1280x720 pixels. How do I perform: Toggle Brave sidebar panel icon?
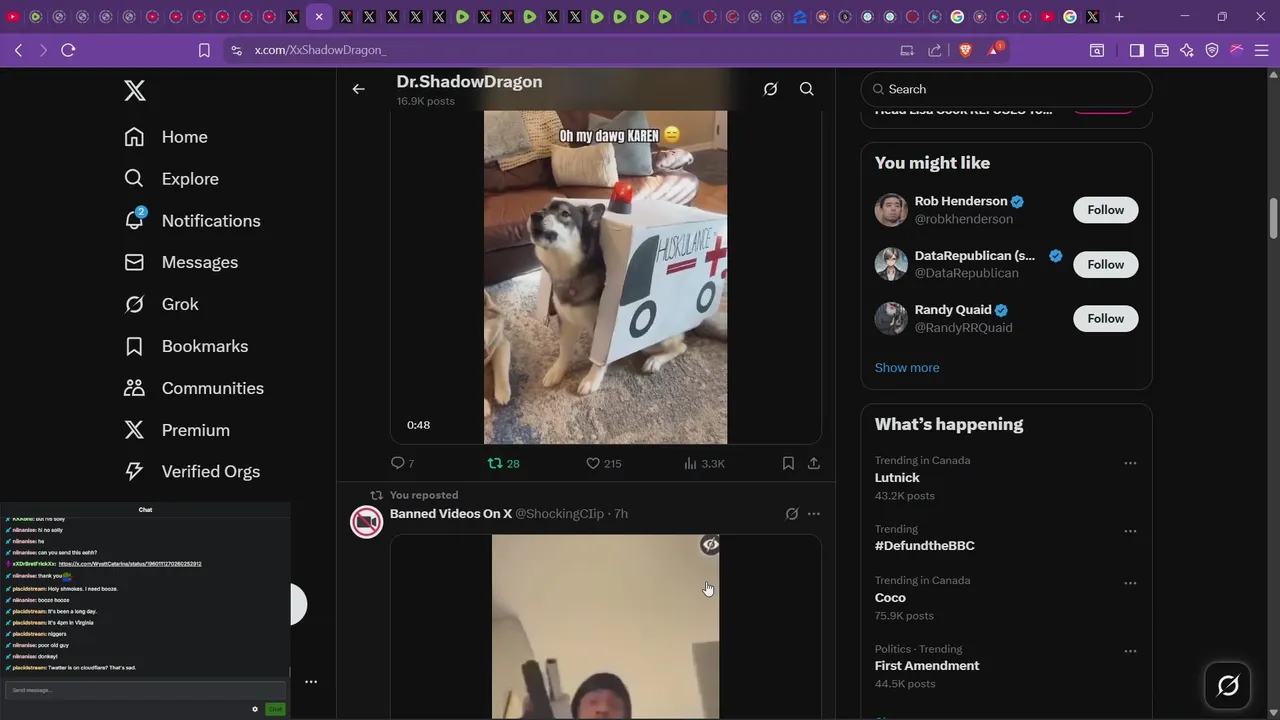1136,50
